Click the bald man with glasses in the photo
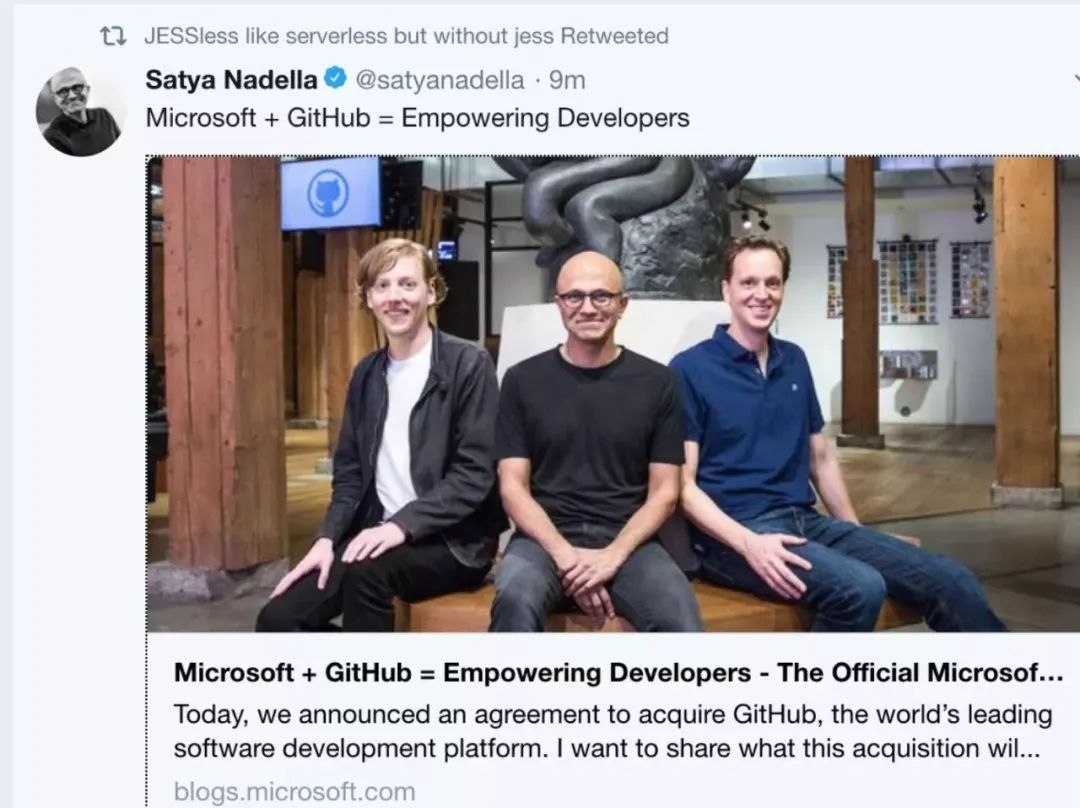Screen dimensions: 1080x808 (x=590, y=420)
